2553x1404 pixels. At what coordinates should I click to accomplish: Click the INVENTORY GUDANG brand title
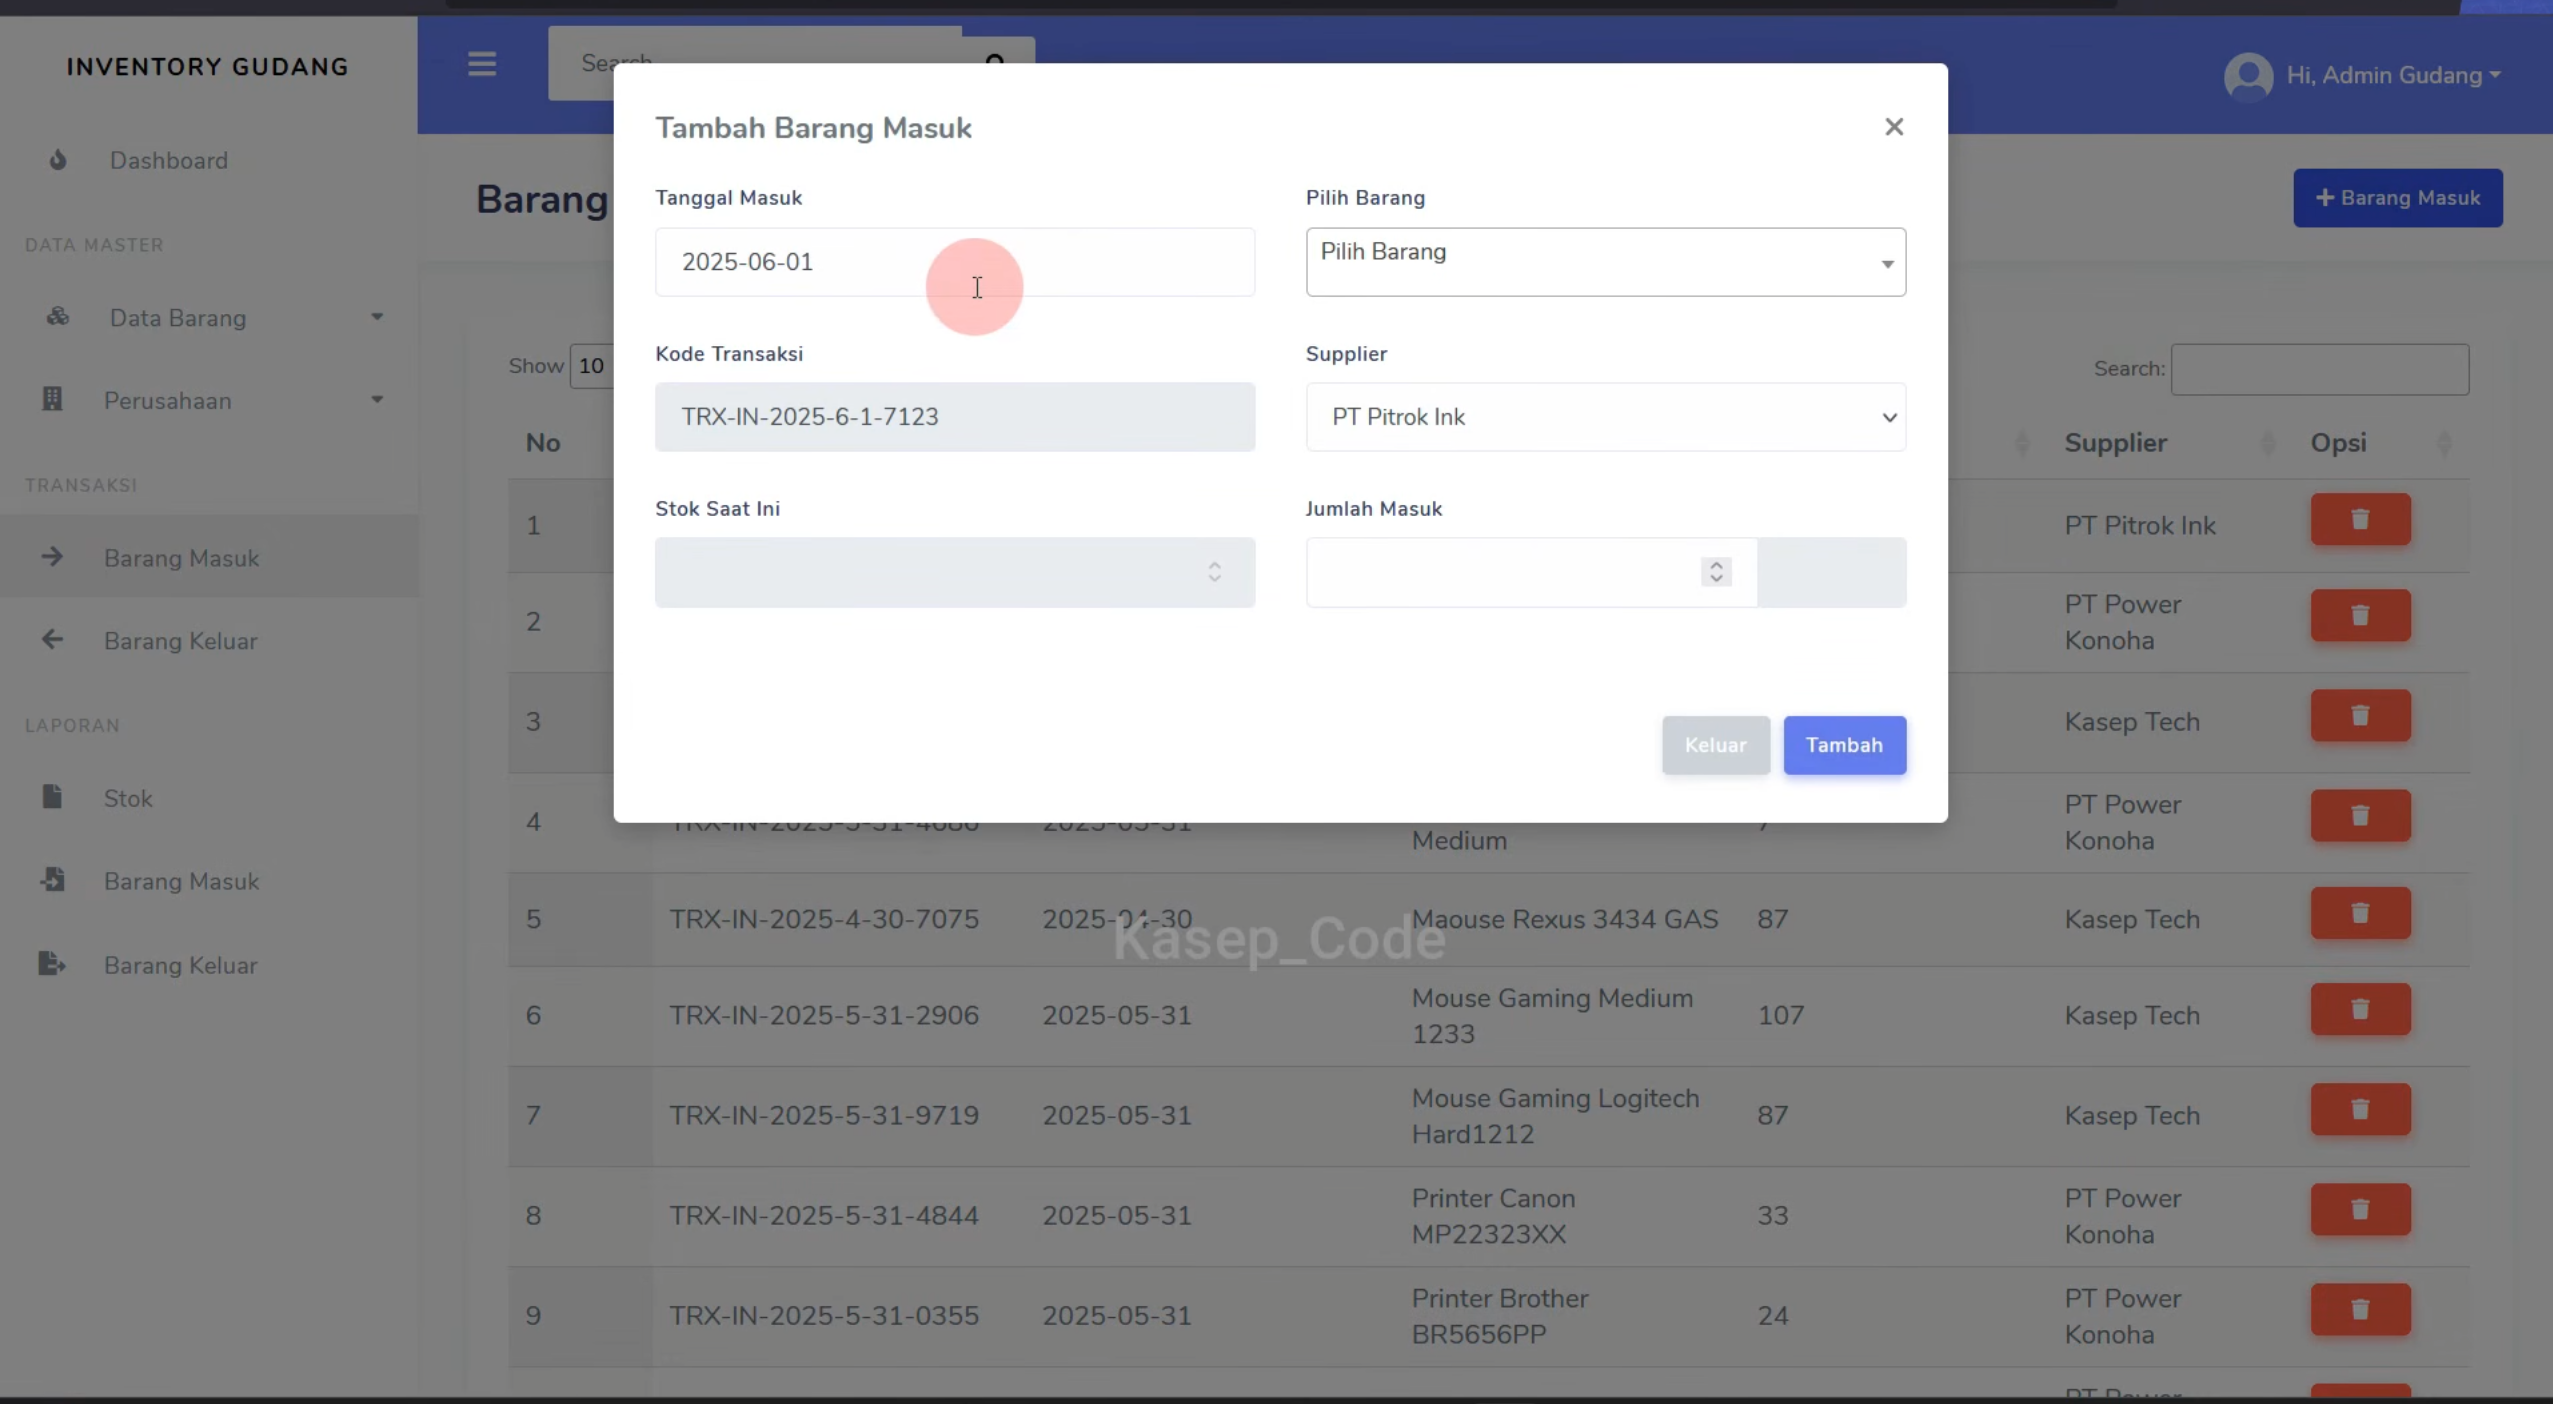pos(208,67)
